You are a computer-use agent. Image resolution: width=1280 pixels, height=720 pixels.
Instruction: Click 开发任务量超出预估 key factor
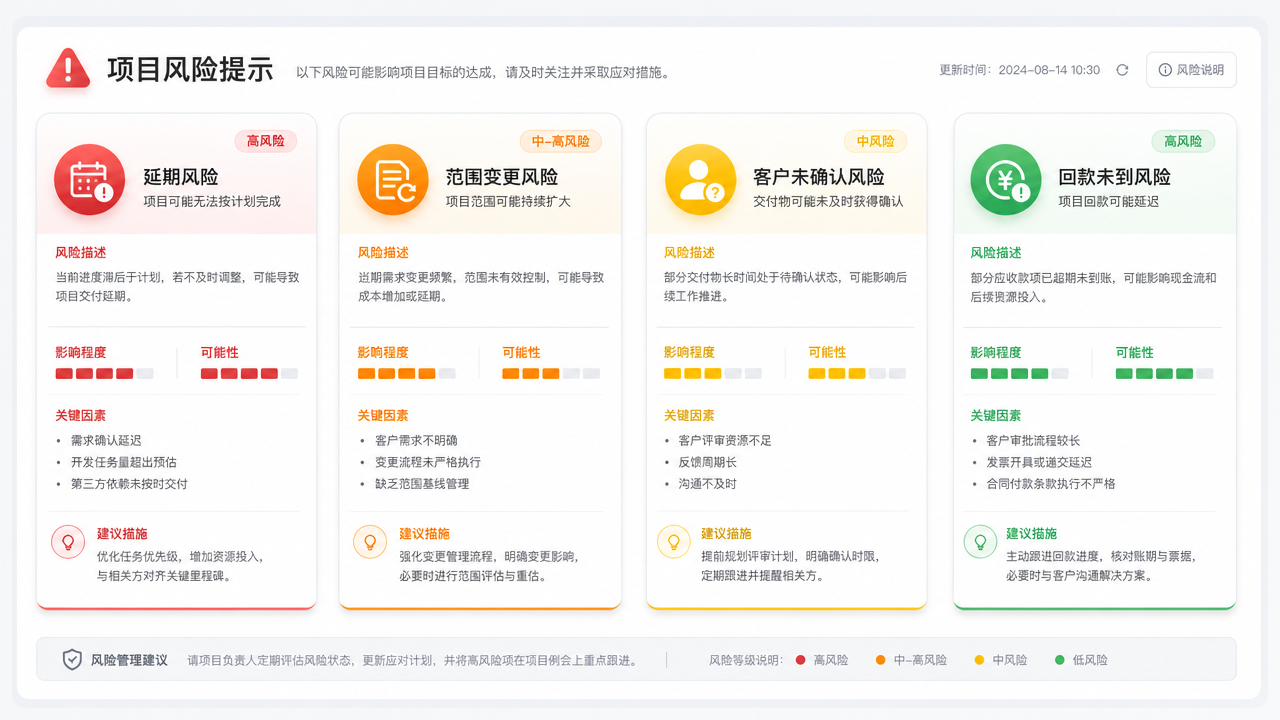pyautogui.click(x=123, y=462)
